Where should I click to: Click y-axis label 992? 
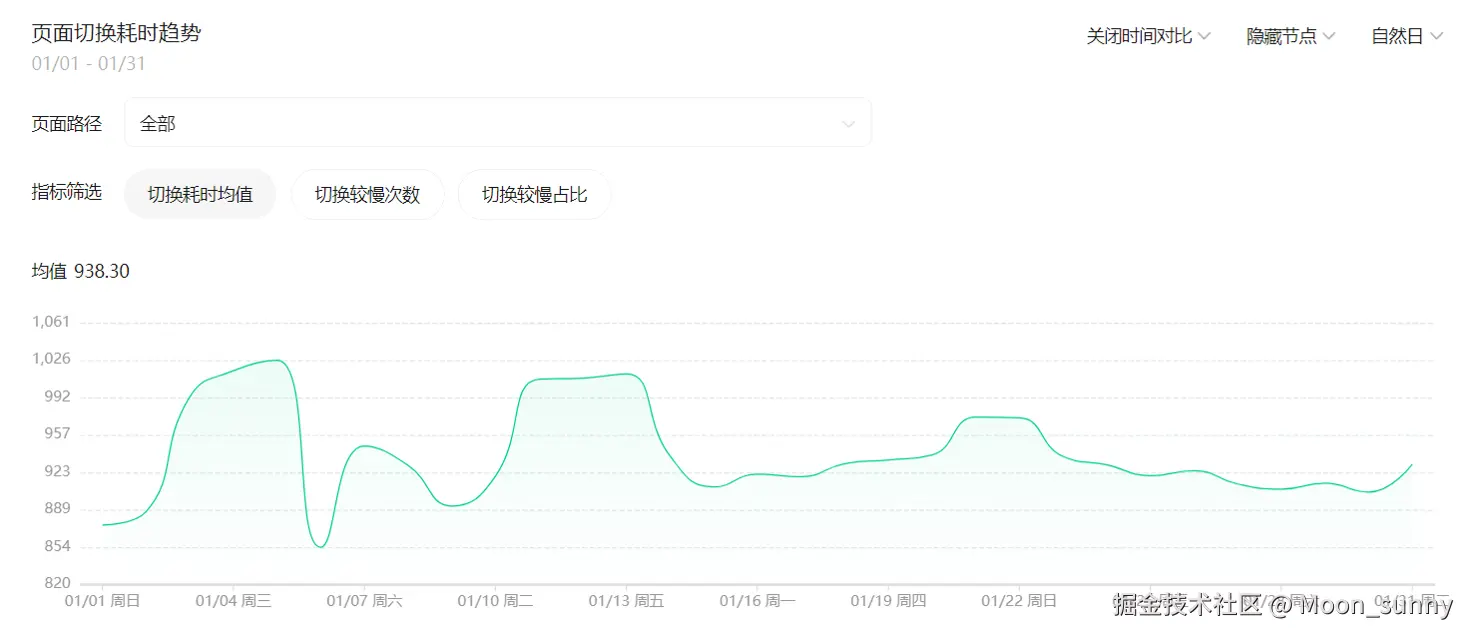(57, 397)
